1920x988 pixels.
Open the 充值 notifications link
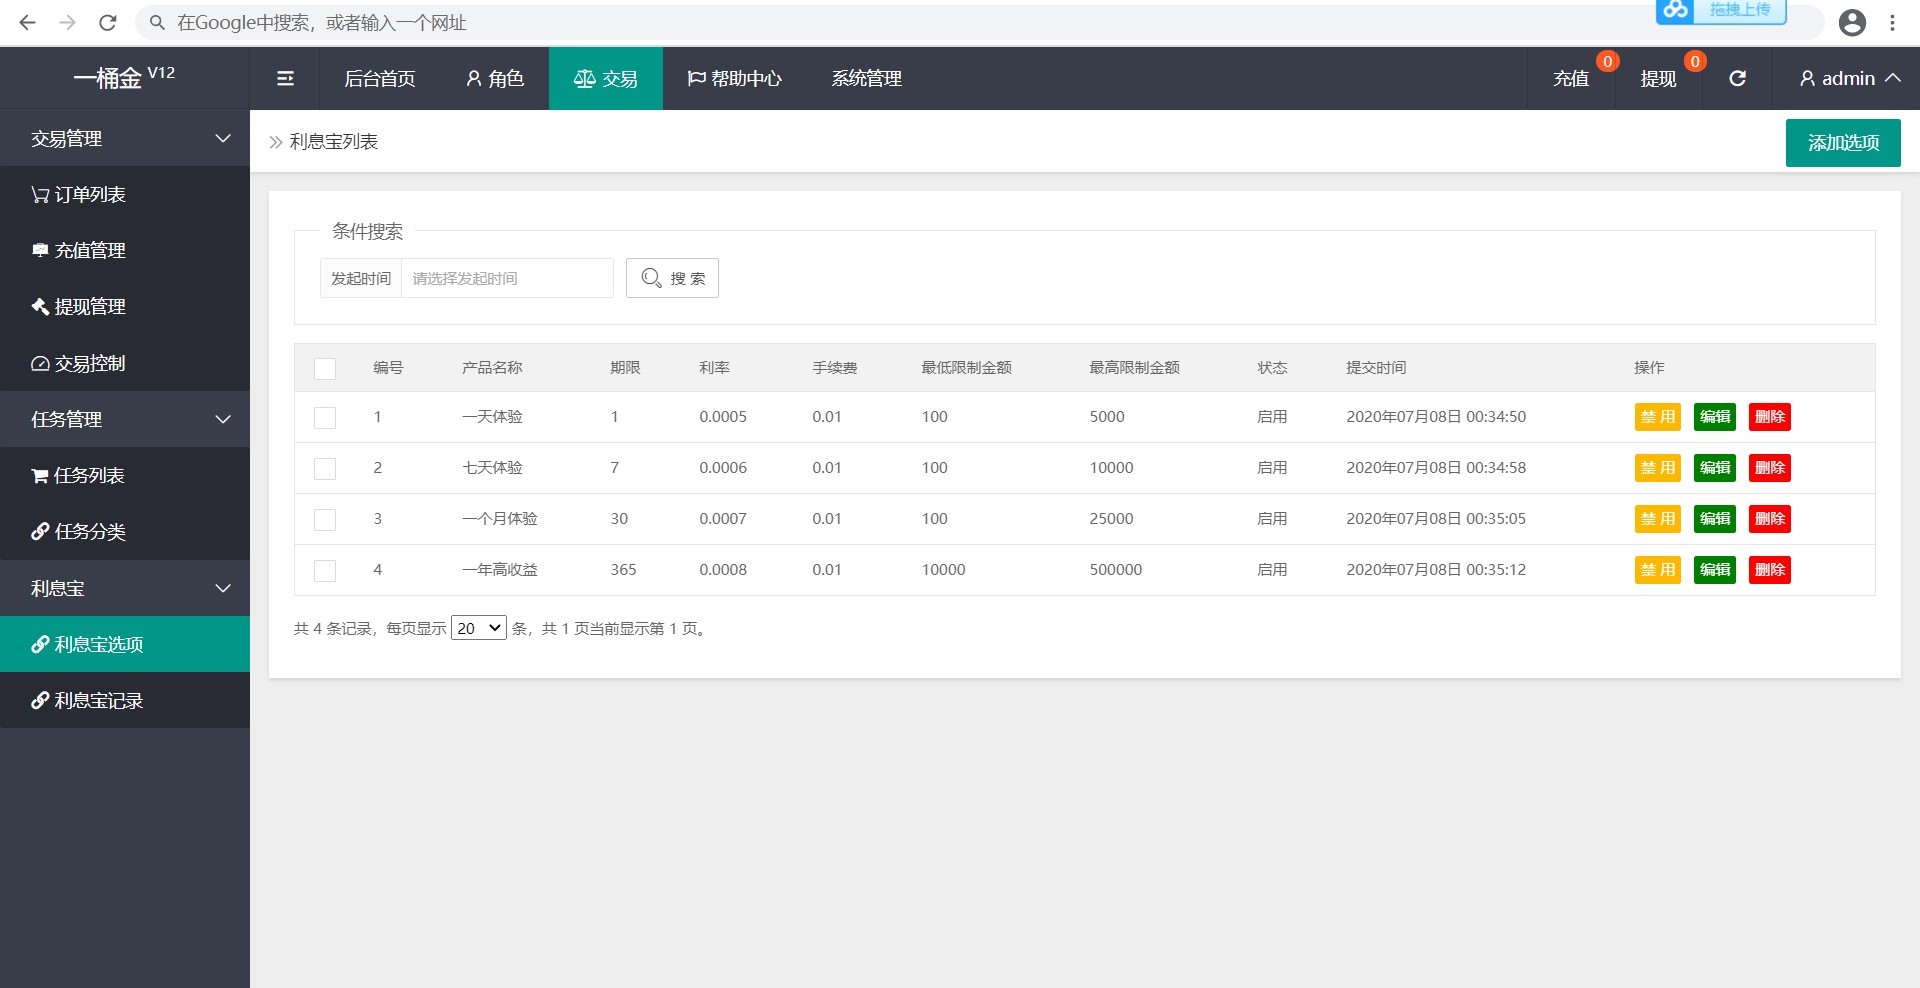click(1571, 78)
